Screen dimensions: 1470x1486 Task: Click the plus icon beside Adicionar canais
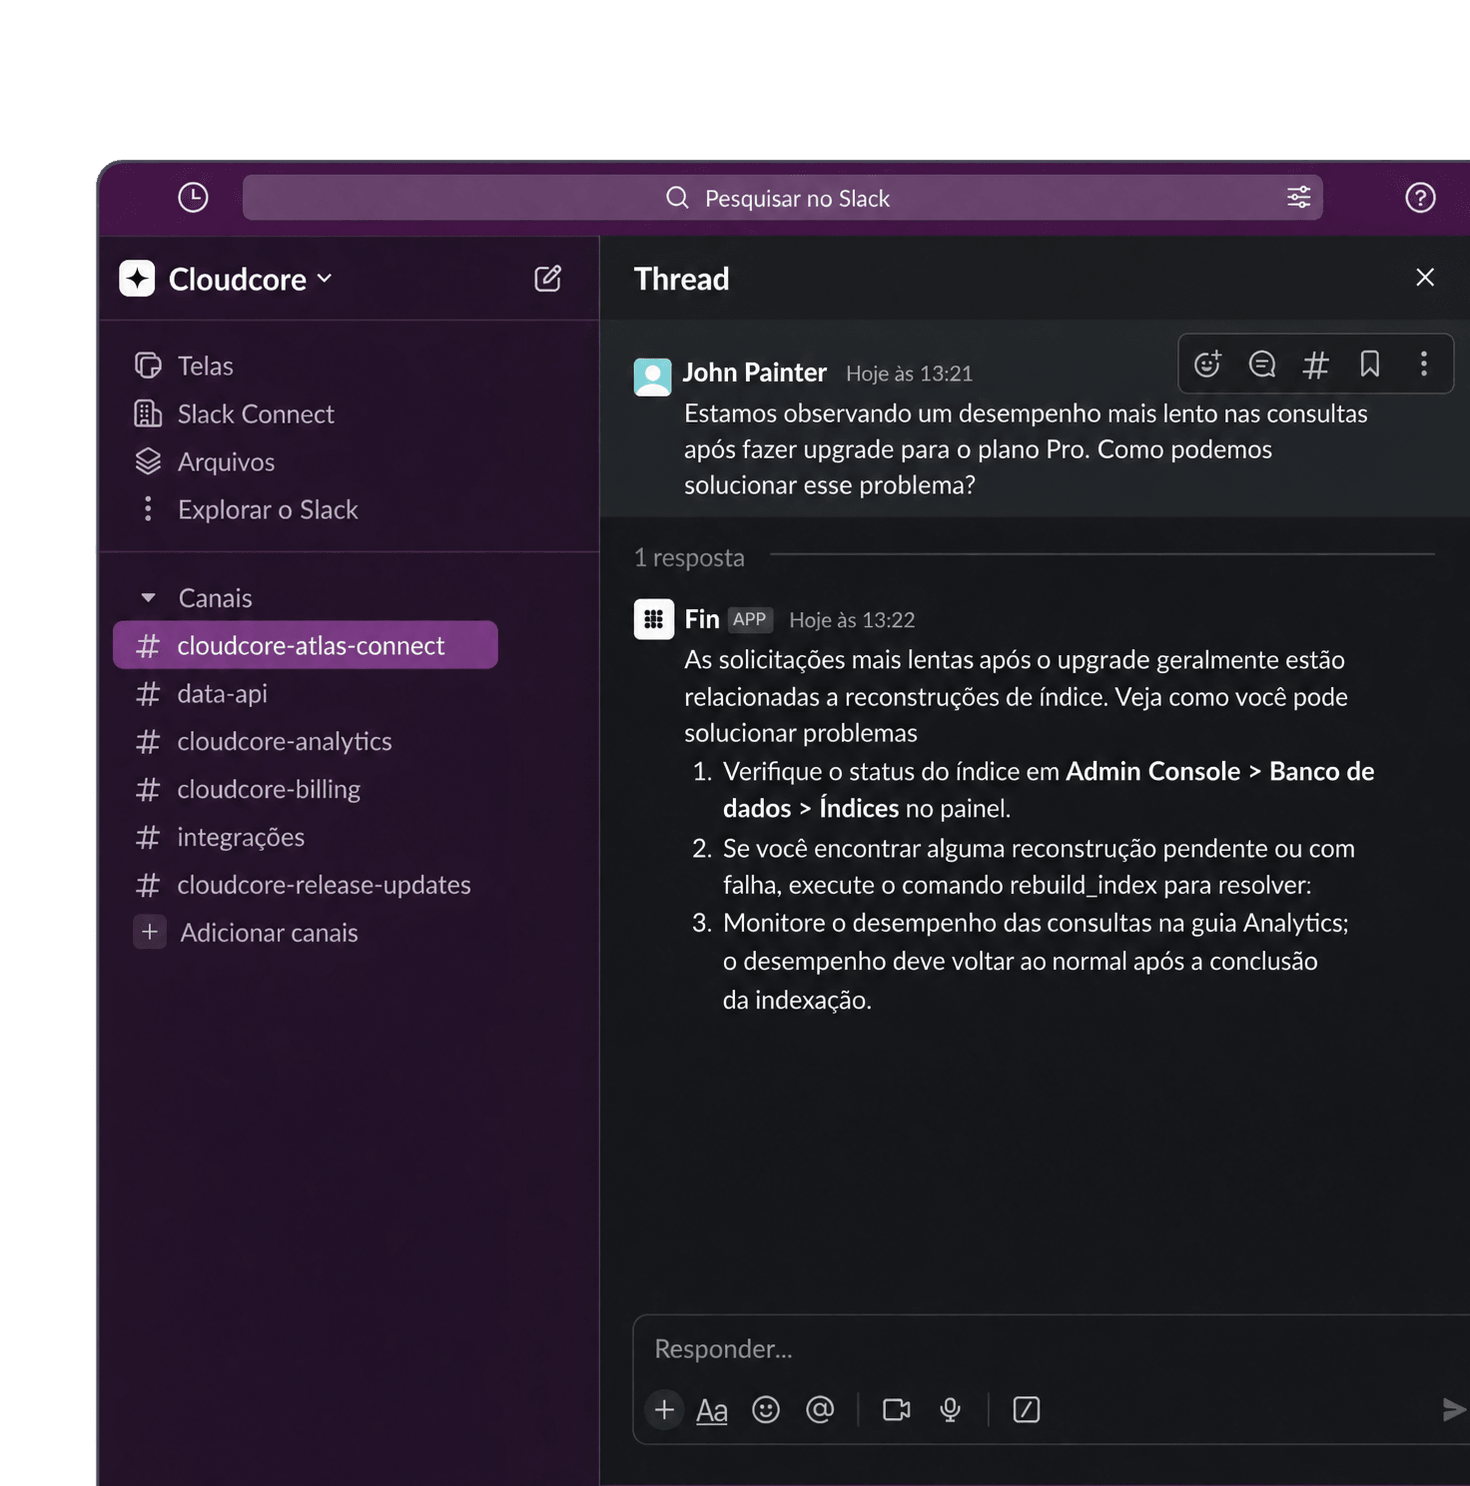(x=150, y=932)
